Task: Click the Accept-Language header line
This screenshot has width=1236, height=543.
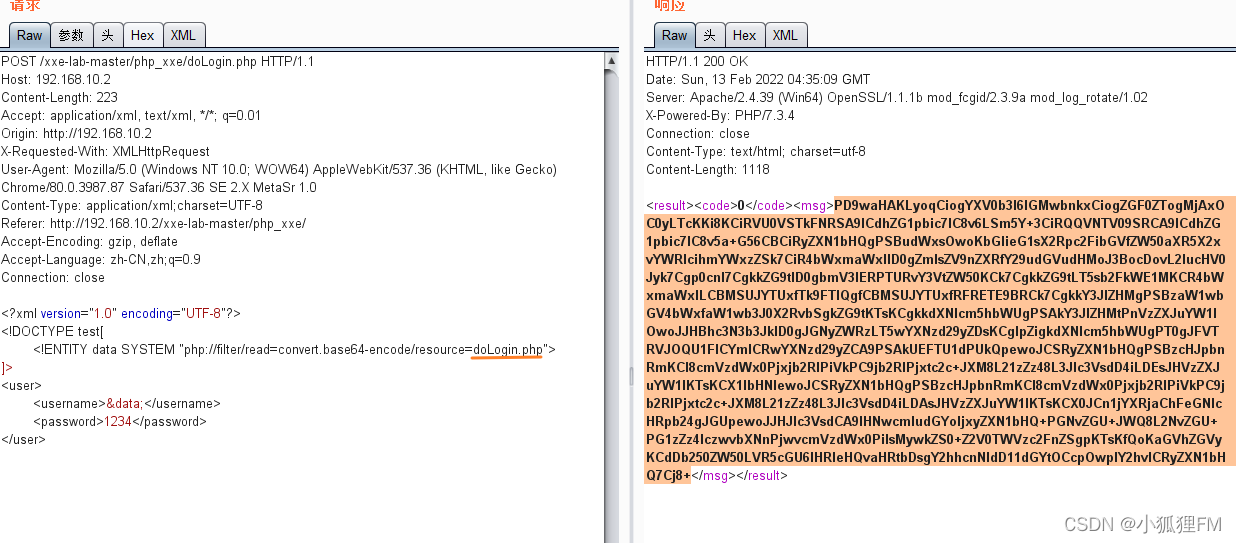Action: click(101, 260)
